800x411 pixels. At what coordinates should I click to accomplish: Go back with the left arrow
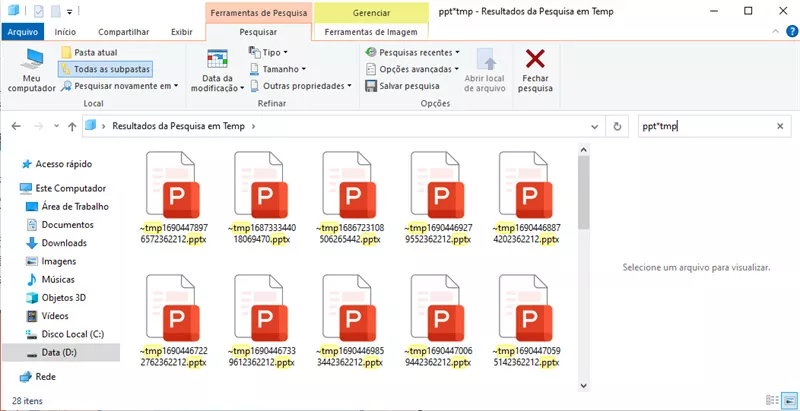pos(16,126)
